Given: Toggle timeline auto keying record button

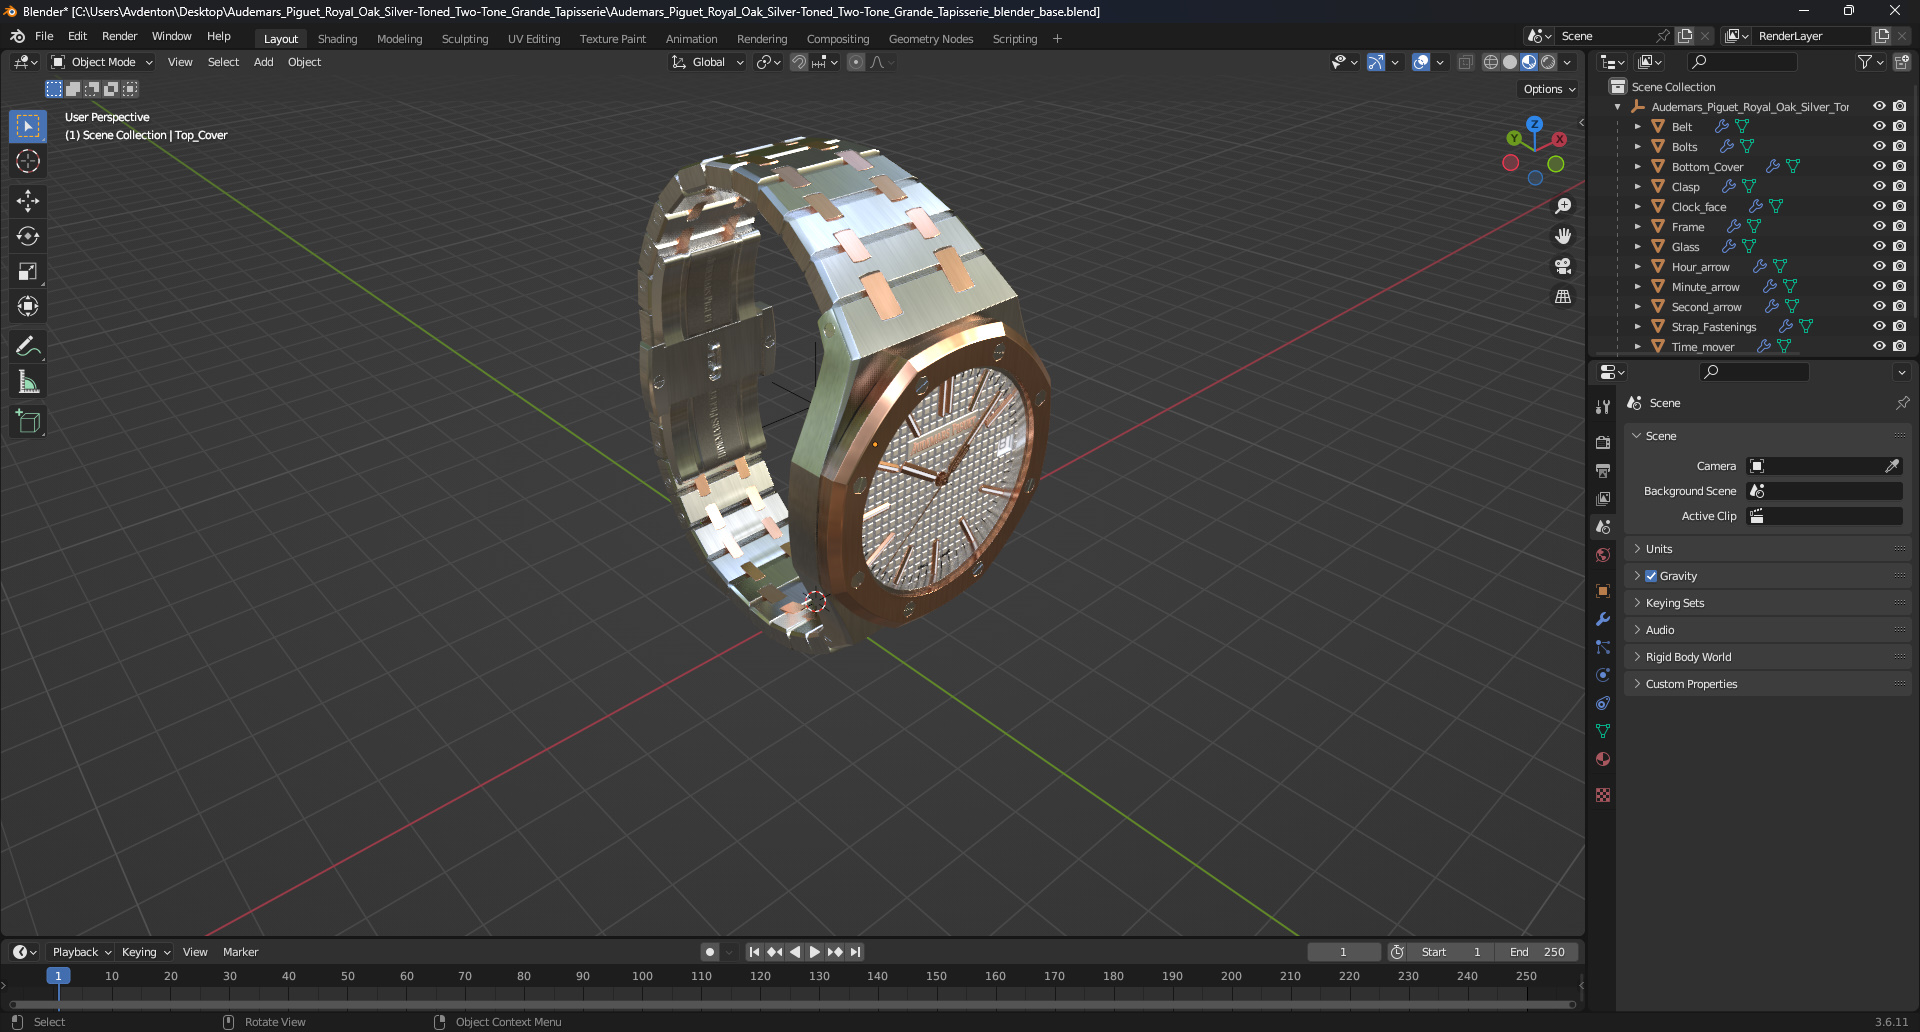Looking at the screenshot, I should click(x=710, y=952).
